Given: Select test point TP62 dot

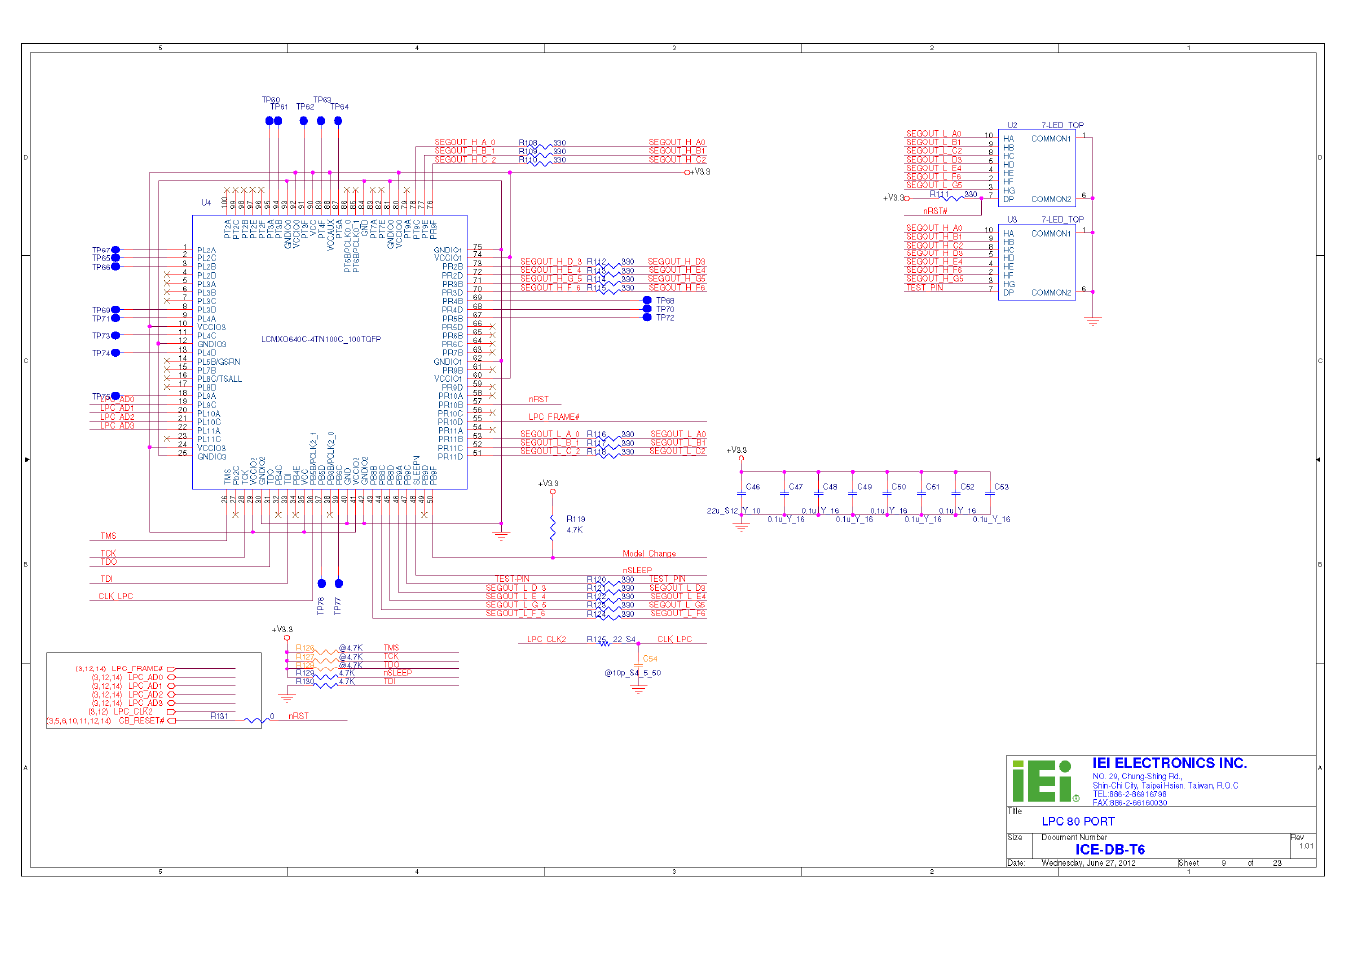Looking at the screenshot, I should coord(304,121).
